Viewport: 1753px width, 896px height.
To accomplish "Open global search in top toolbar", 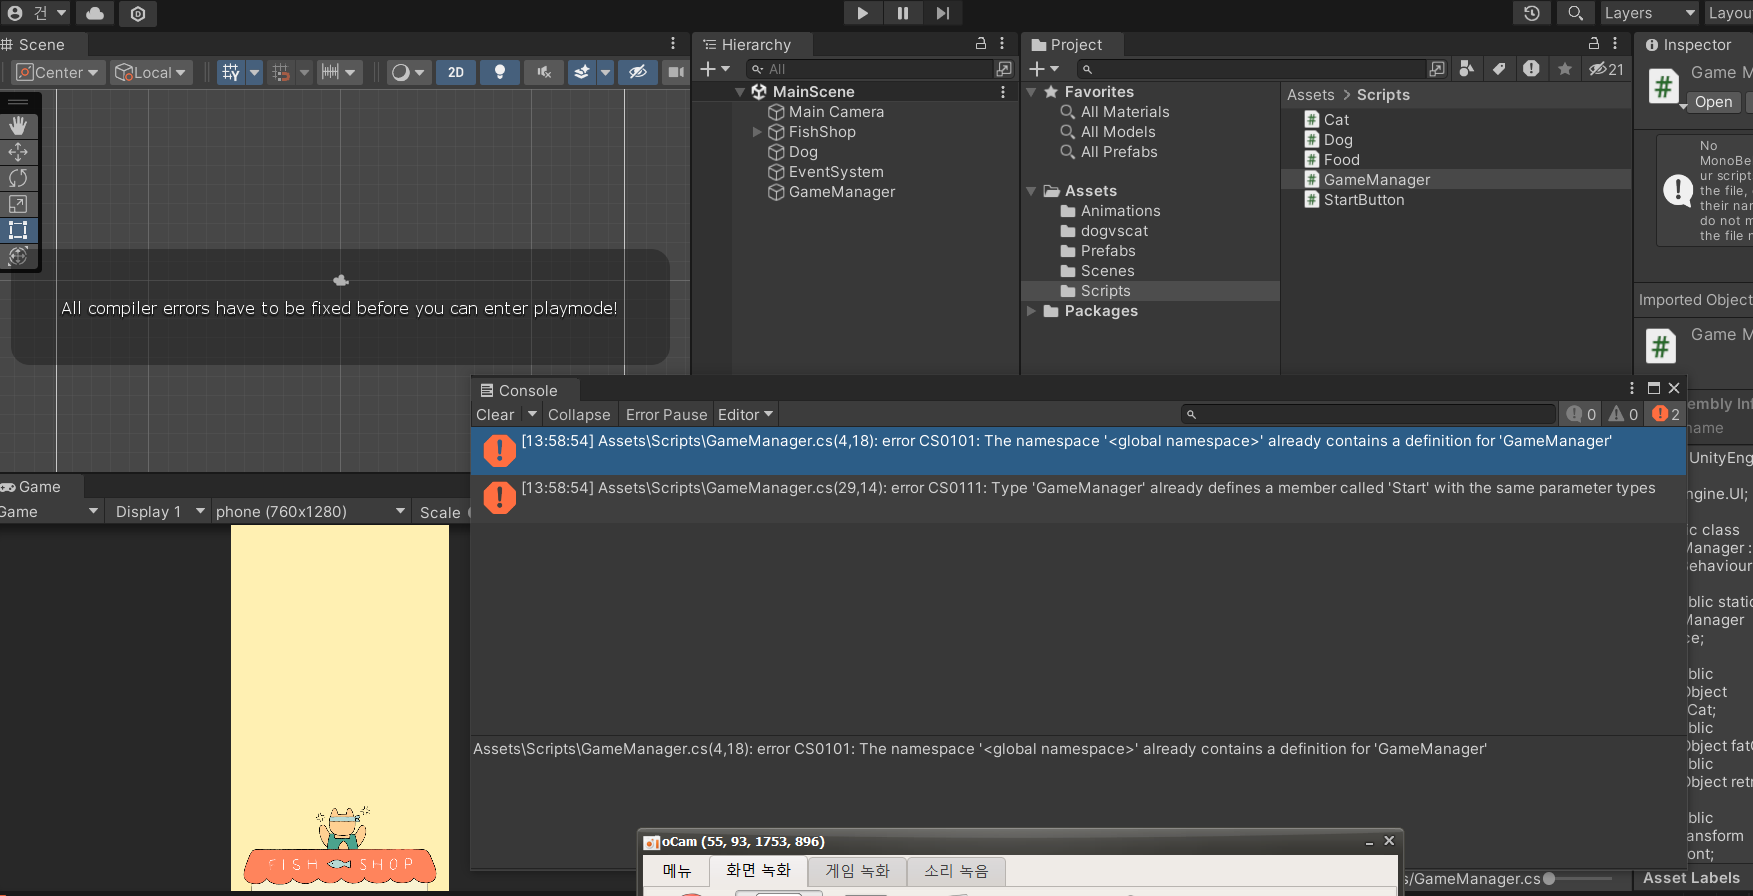I will [1575, 13].
